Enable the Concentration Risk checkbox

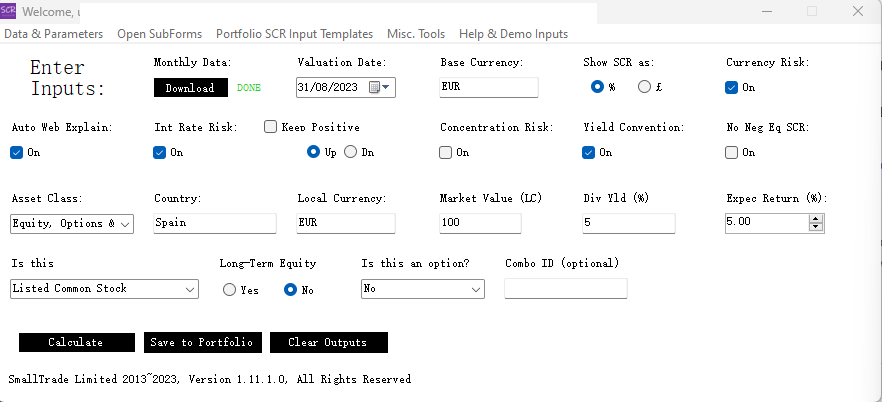(x=446, y=152)
